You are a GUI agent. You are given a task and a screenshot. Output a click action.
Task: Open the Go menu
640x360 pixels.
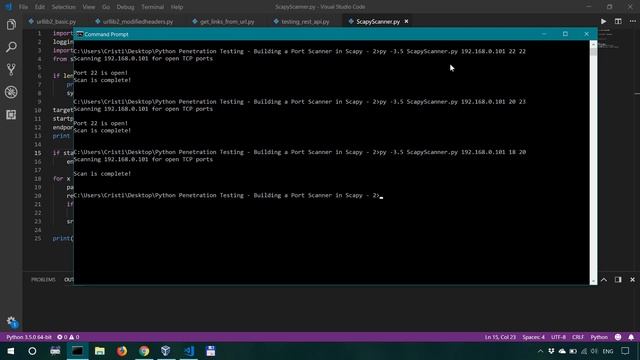tap(106, 7)
